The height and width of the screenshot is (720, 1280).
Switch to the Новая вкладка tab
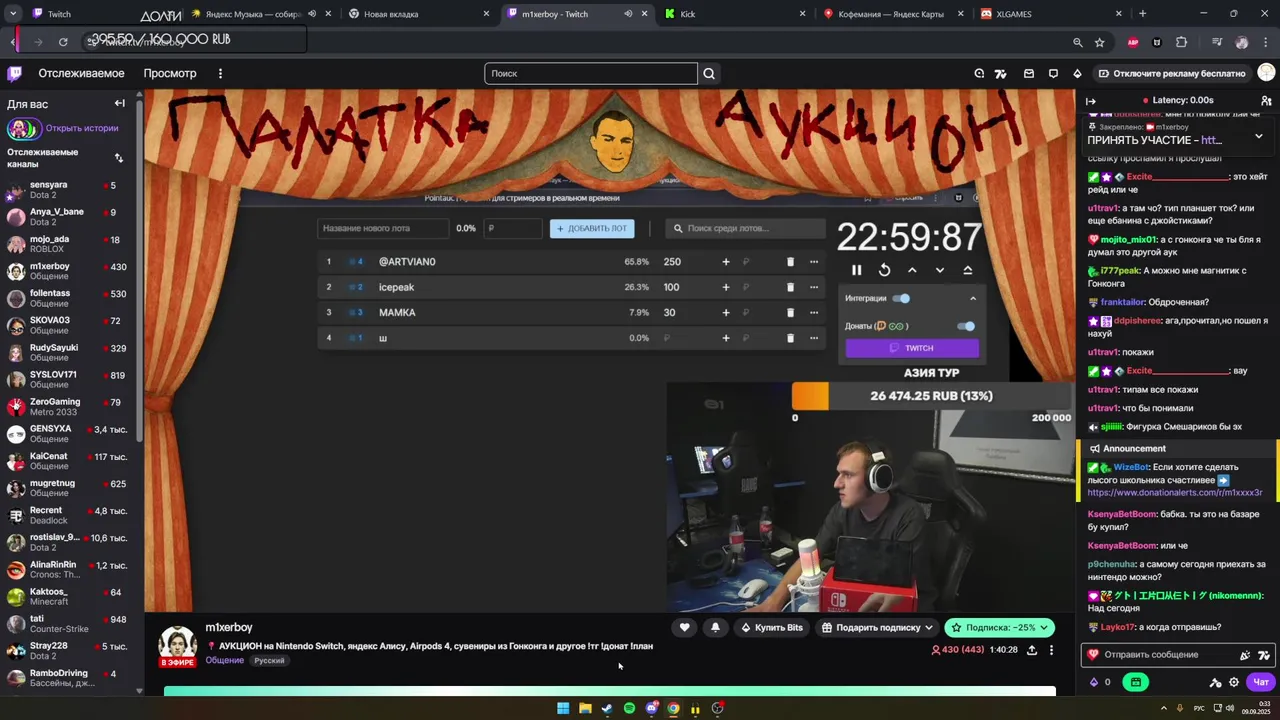[x=420, y=14]
